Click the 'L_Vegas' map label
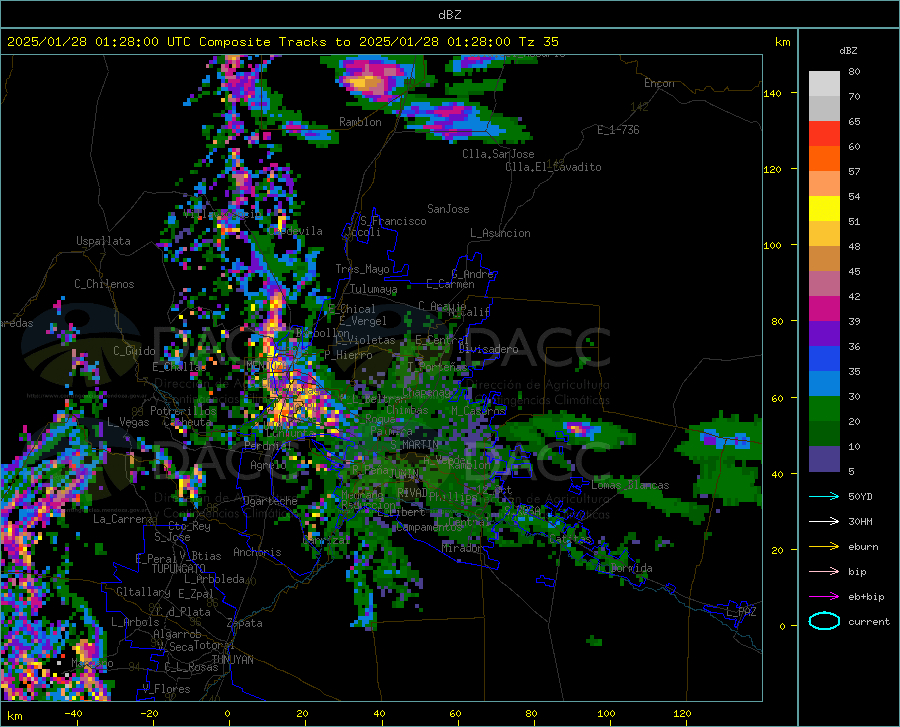The height and width of the screenshot is (727, 900). pos(128,422)
